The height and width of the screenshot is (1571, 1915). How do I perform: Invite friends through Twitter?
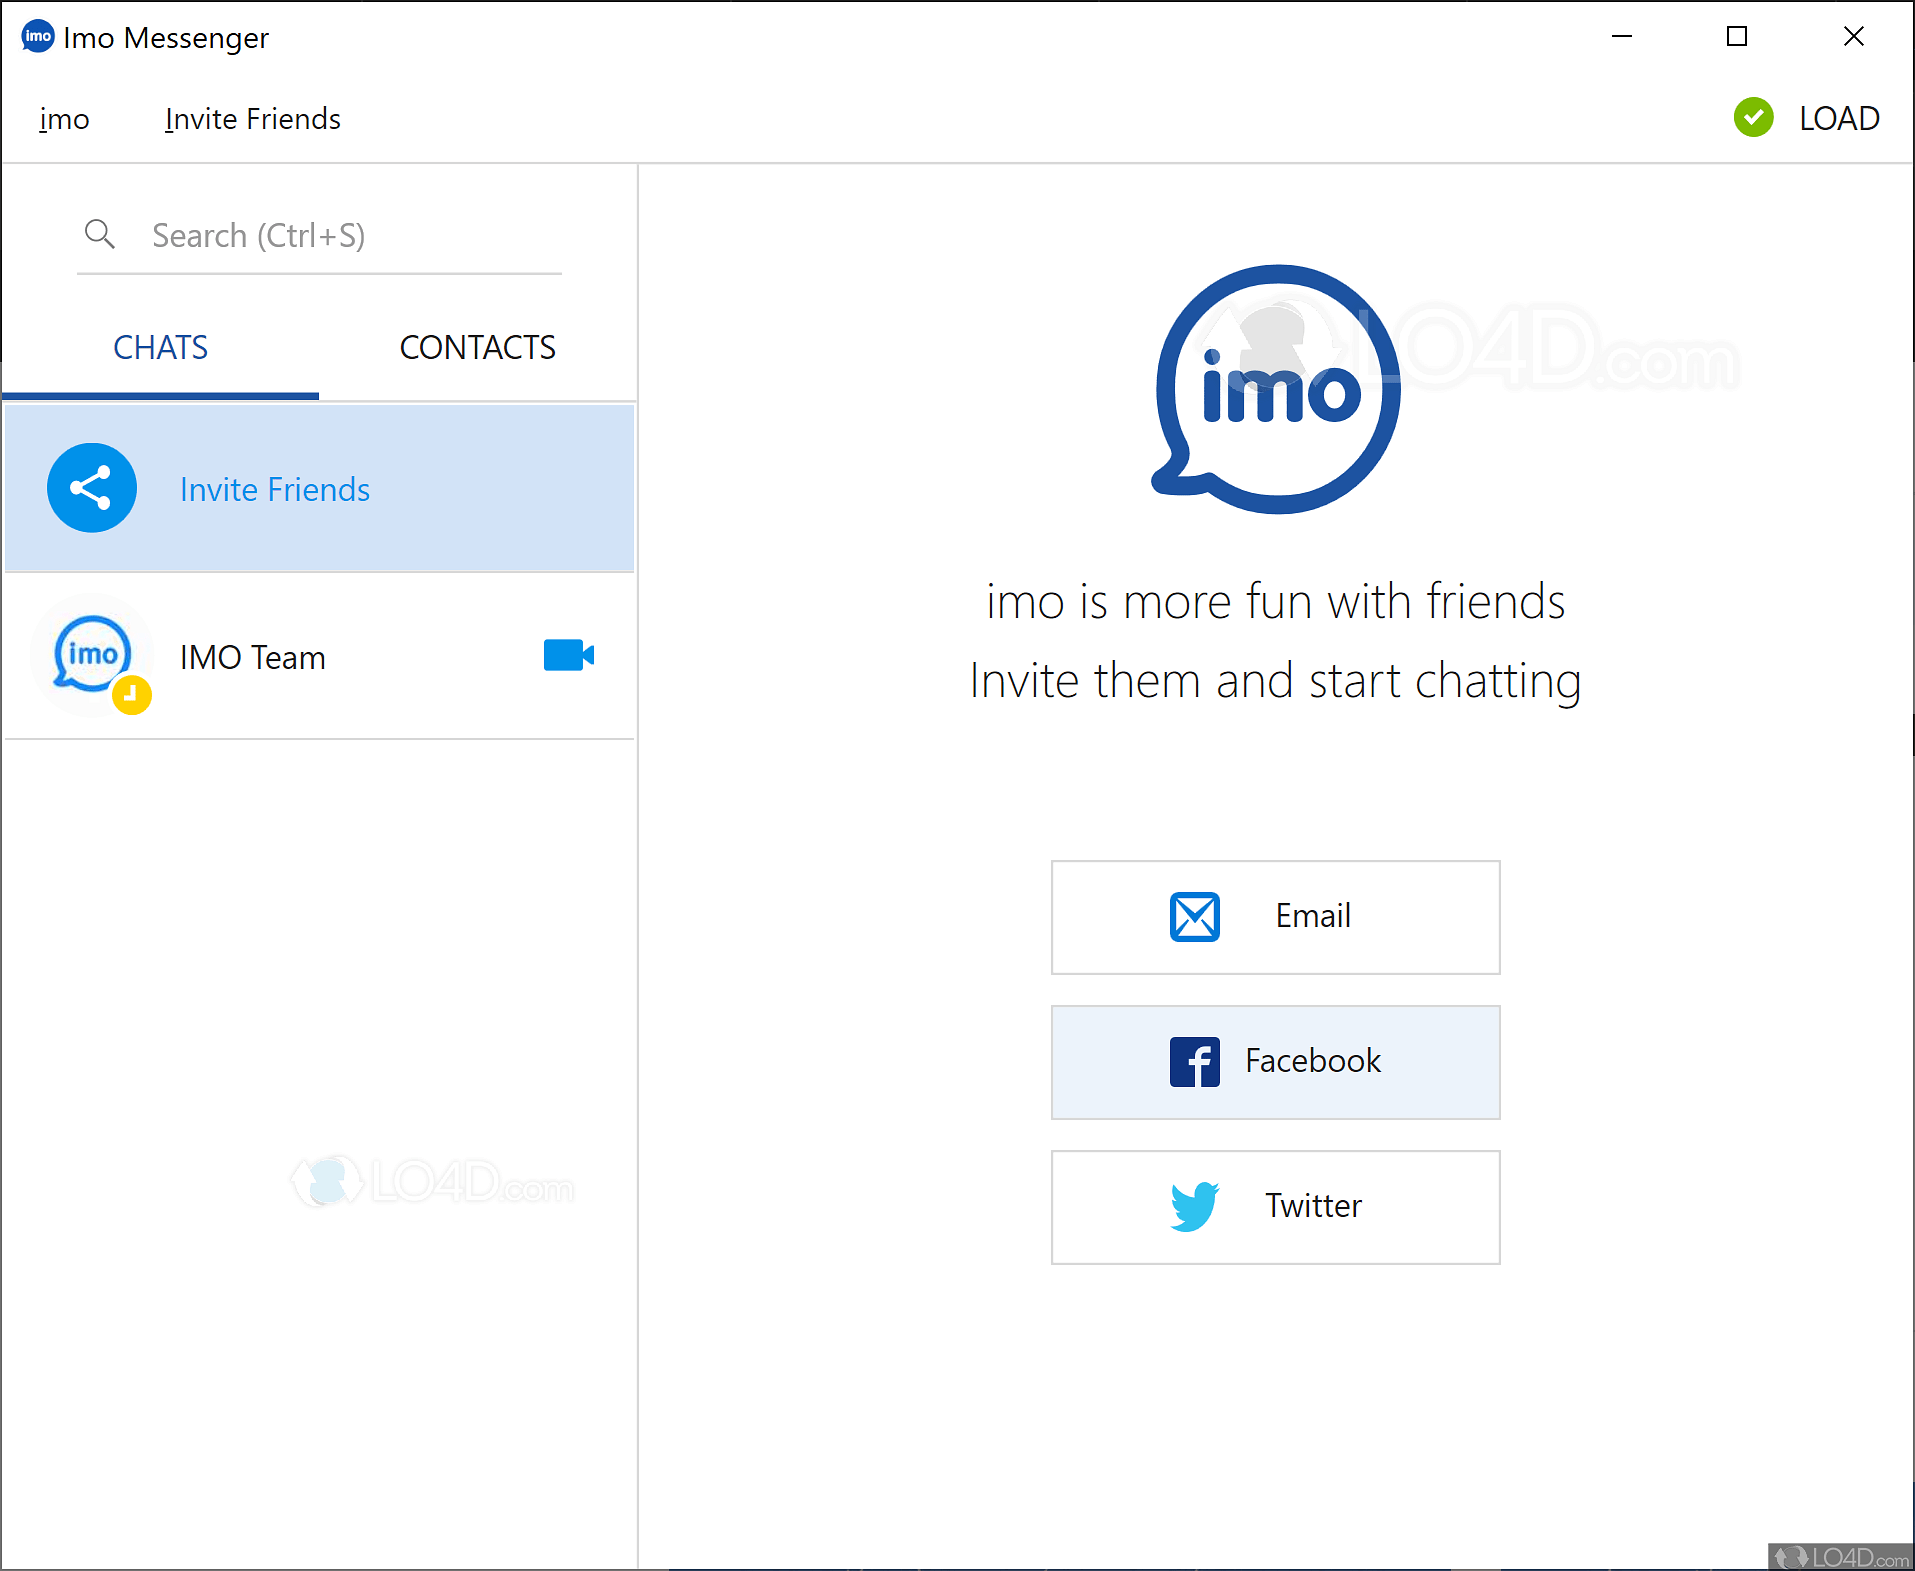coord(1275,1206)
